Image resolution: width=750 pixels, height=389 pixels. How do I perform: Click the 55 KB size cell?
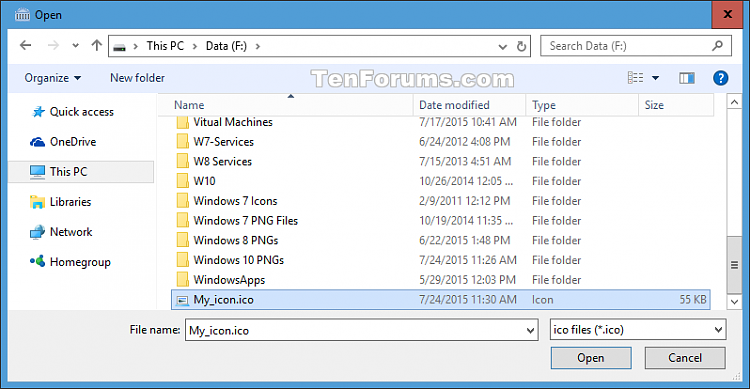pyautogui.click(x=693, y=300)
